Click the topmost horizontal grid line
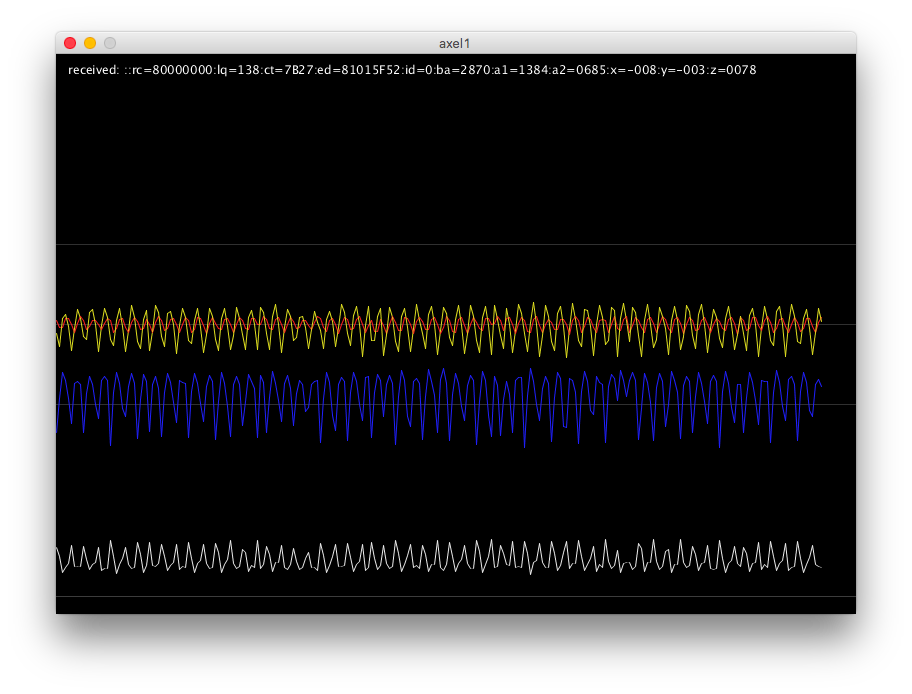This screenshot has height=694, width=912. coord(455,244)
